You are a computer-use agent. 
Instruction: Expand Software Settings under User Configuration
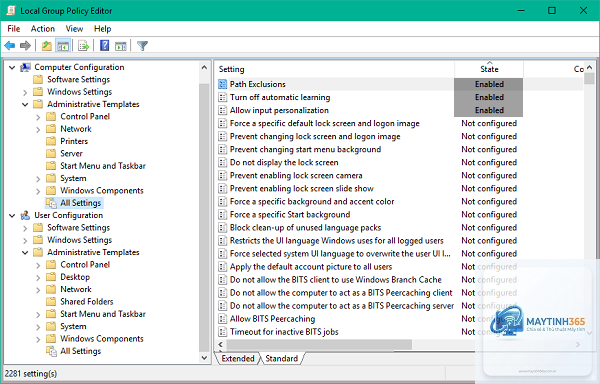(x=25, y=228)
